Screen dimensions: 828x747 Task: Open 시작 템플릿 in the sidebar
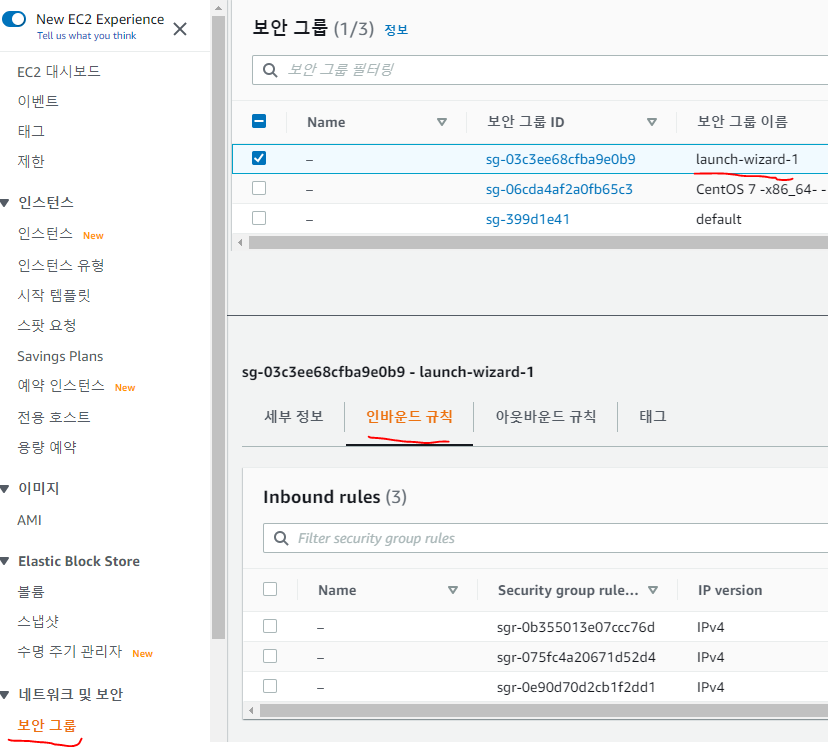click(54, 295)
